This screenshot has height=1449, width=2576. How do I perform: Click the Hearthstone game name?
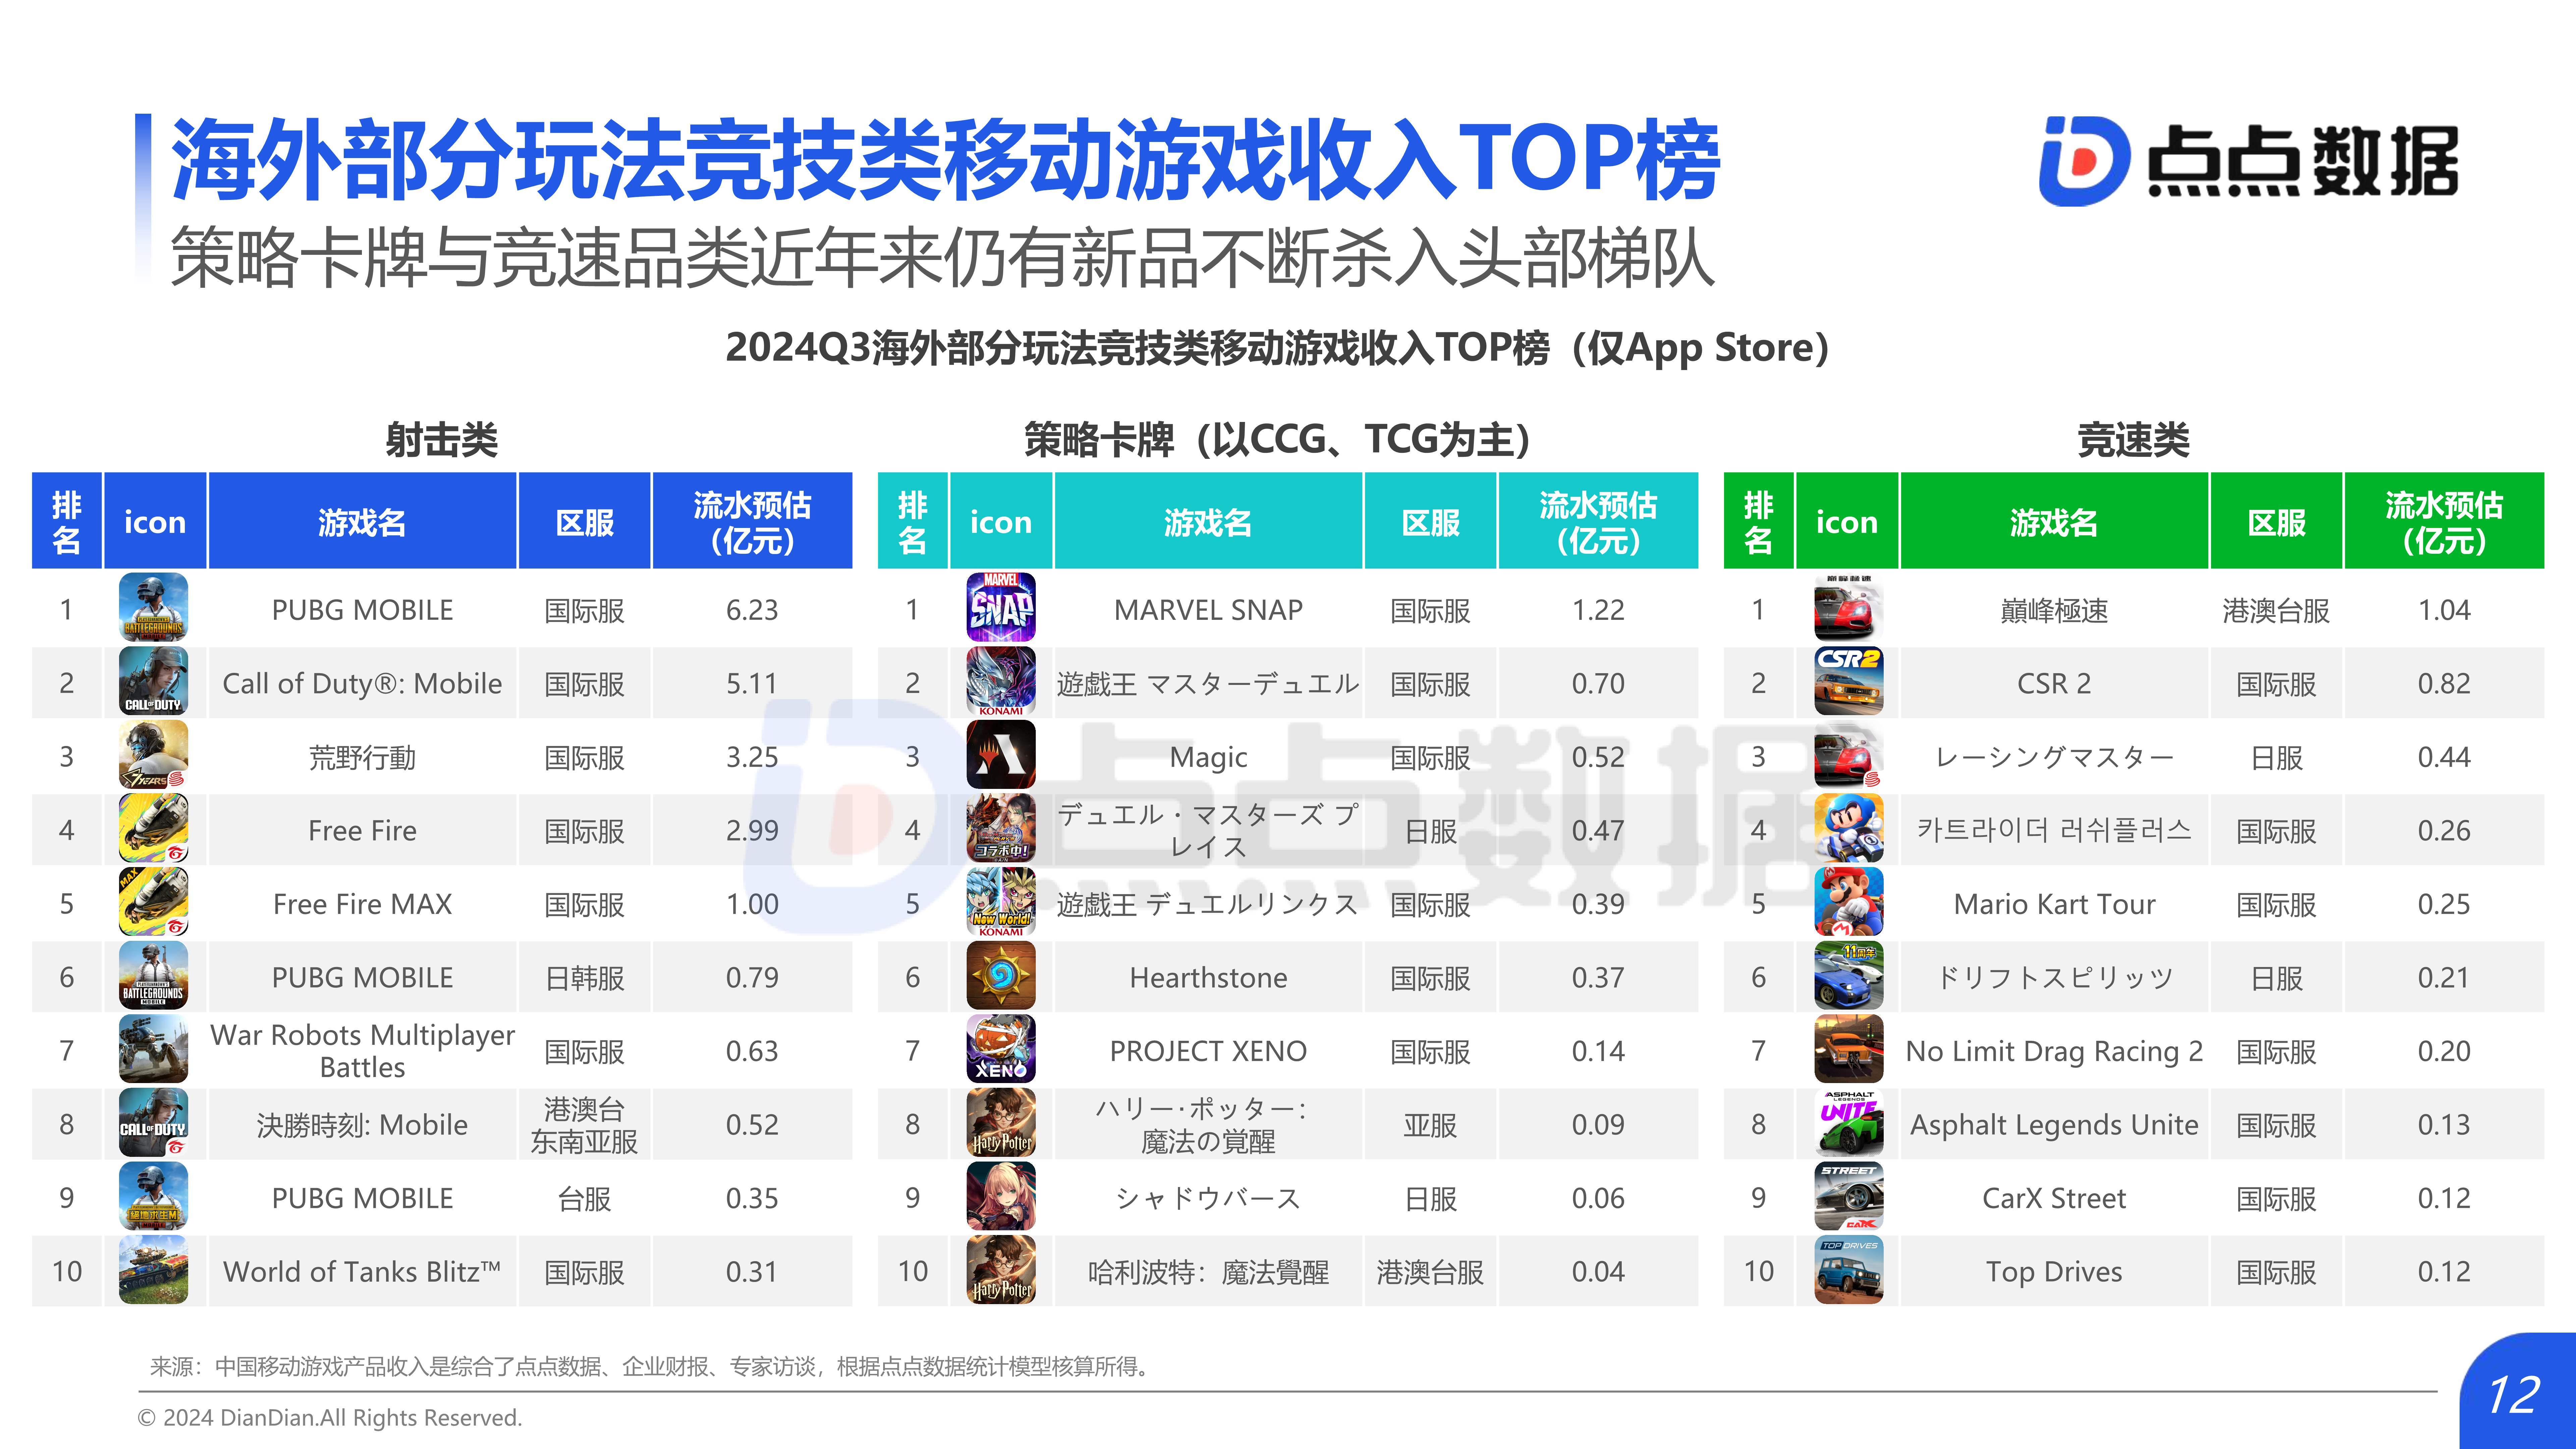click(x=1208, y=978)
